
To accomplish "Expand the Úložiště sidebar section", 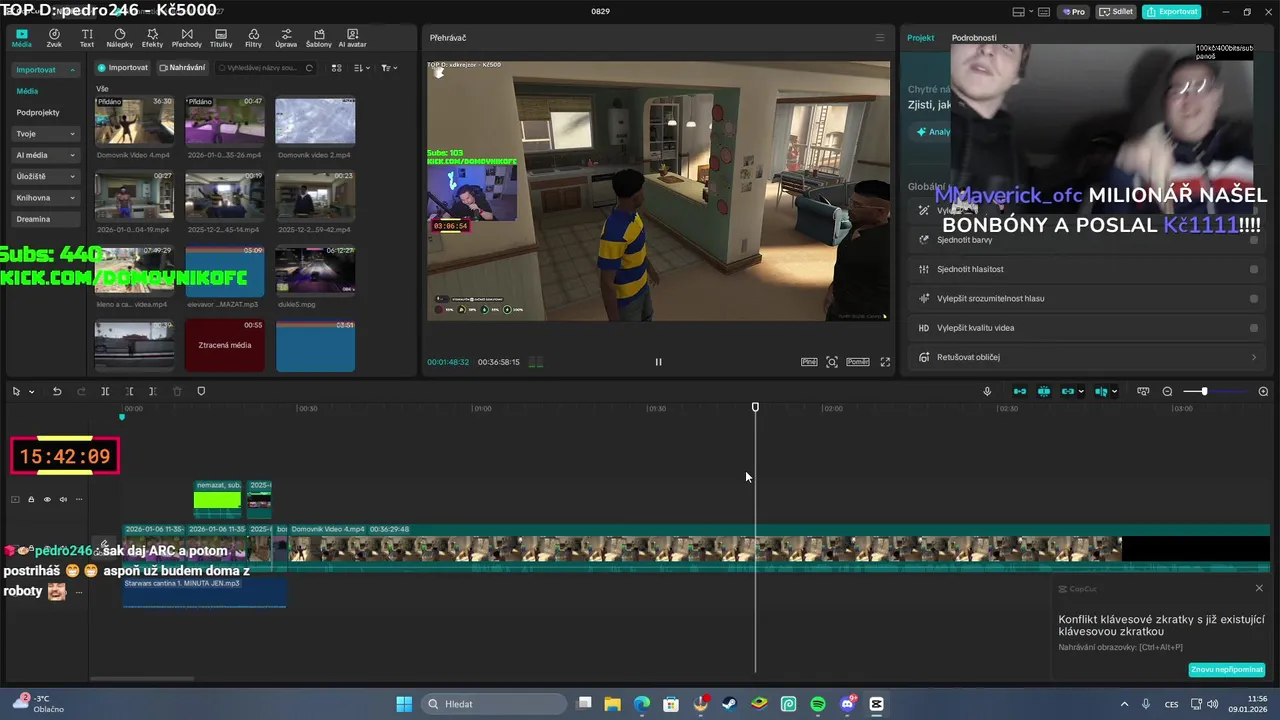I will coord(72,176).
